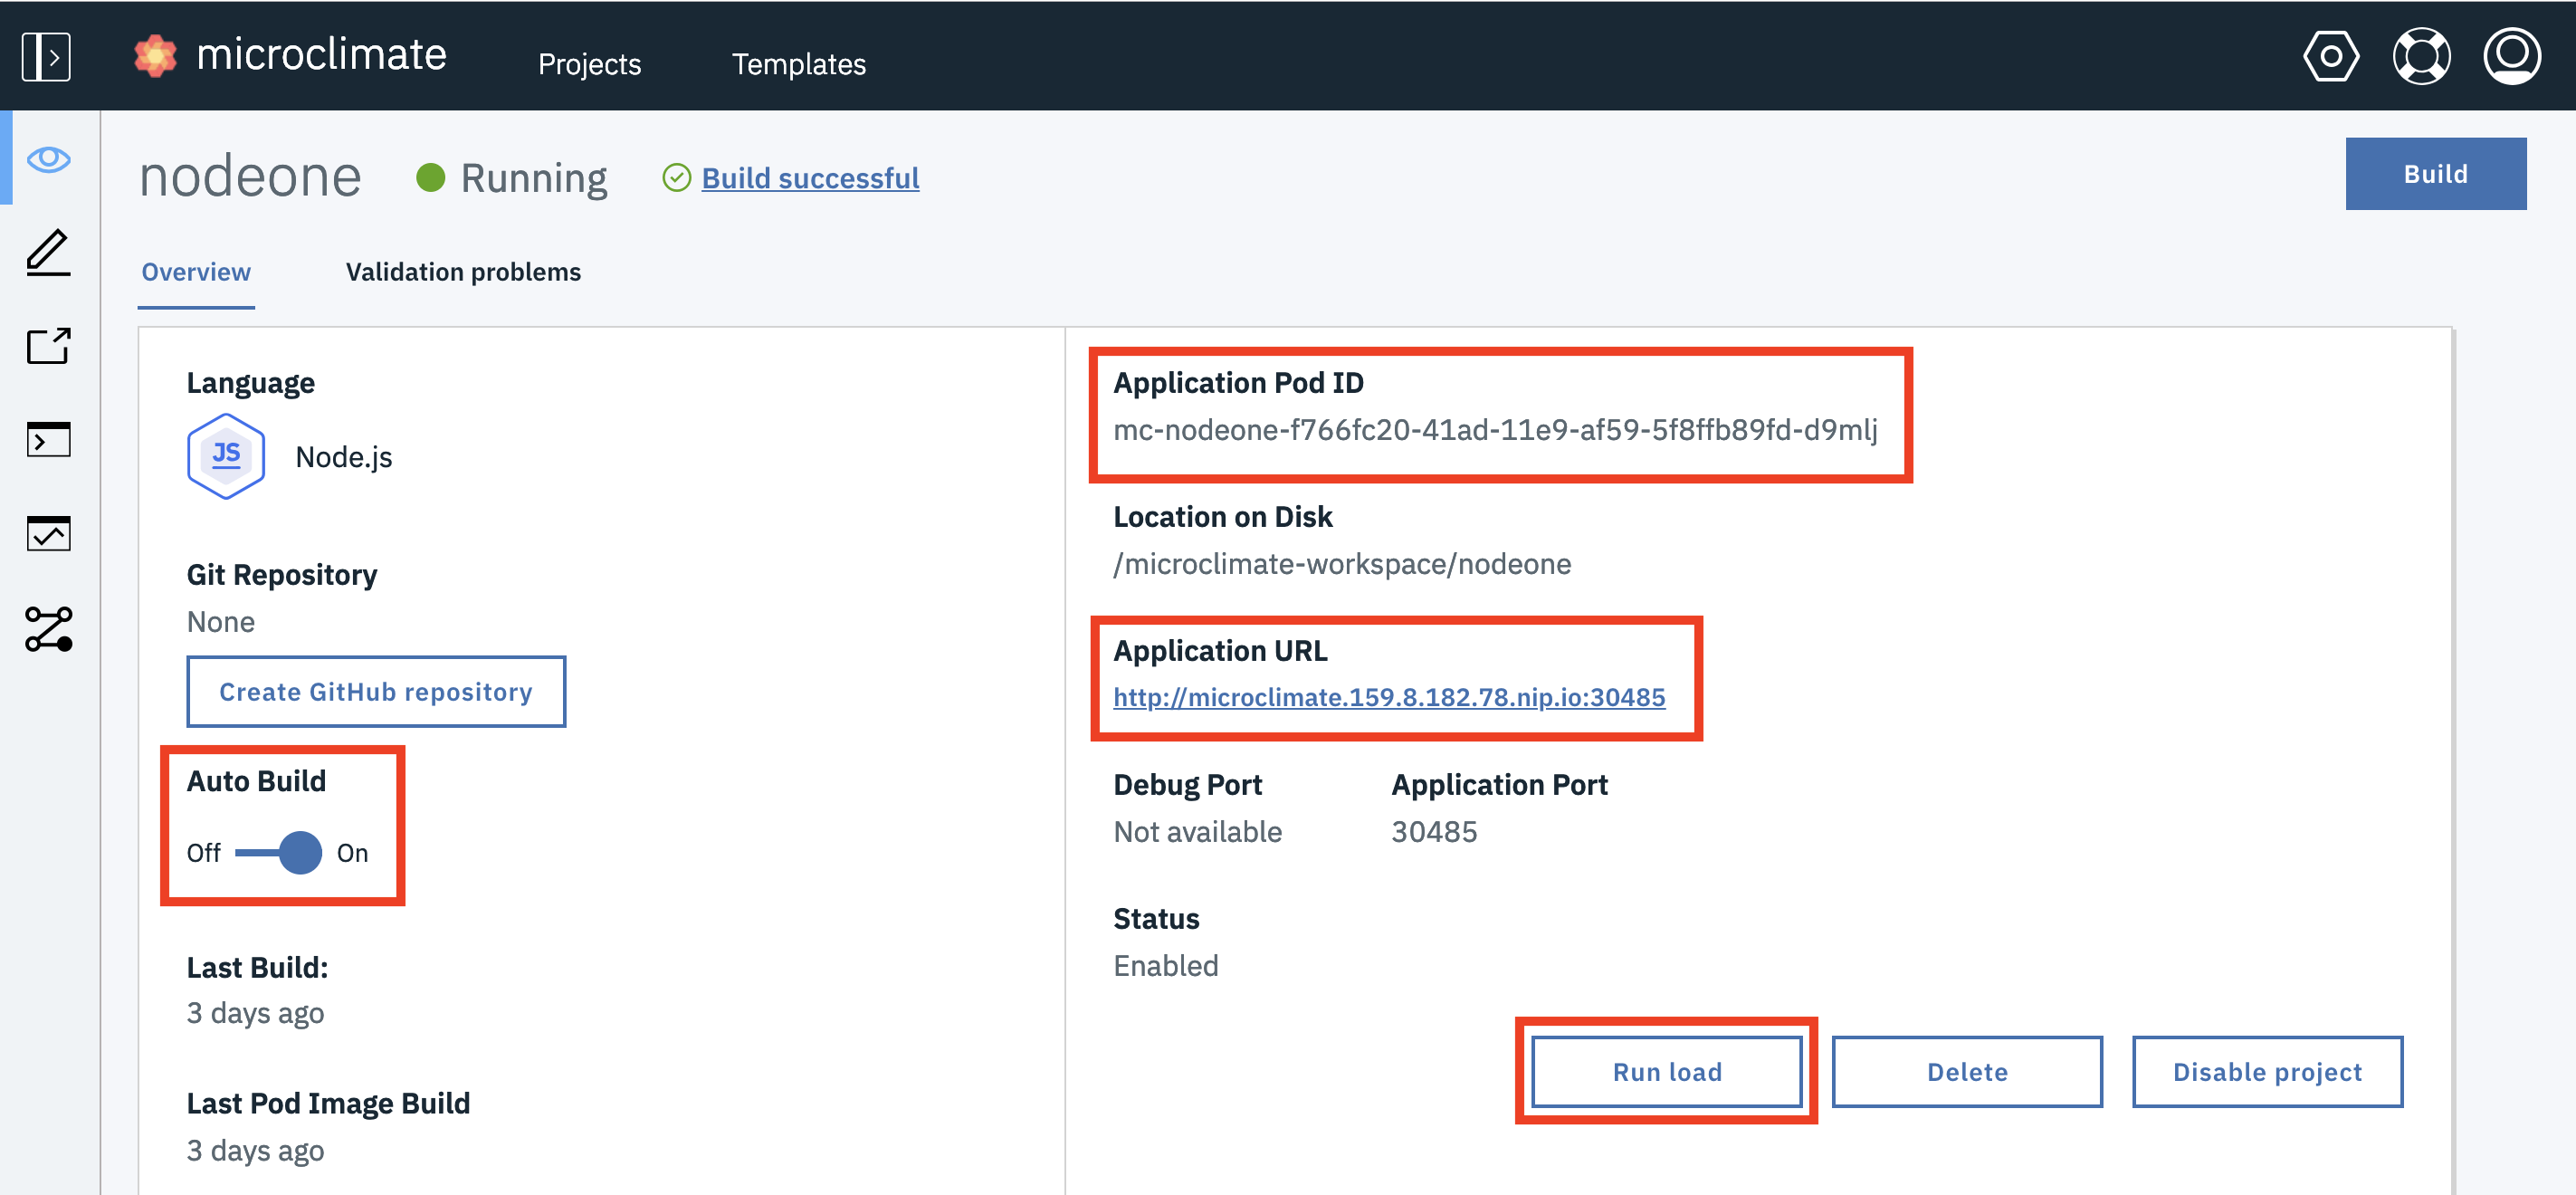Viewport: 2576px width, 1195px height.
Task: Open the Templates menu item
Action: [798, 64]
